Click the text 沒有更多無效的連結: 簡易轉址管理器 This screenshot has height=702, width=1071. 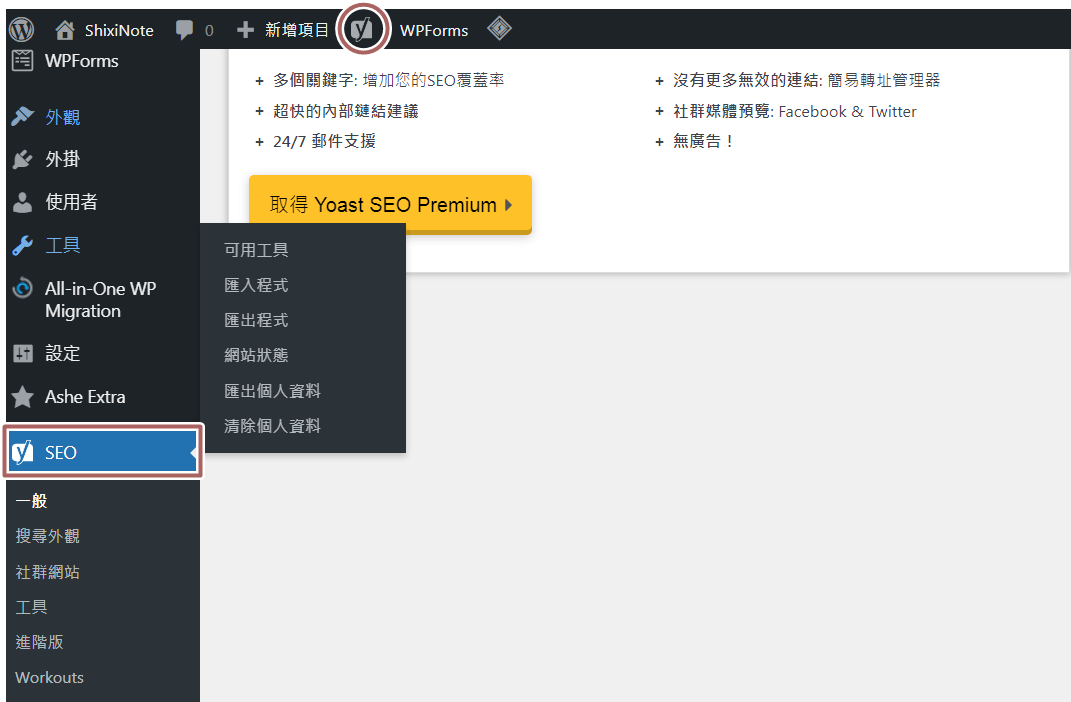[807, 81]
